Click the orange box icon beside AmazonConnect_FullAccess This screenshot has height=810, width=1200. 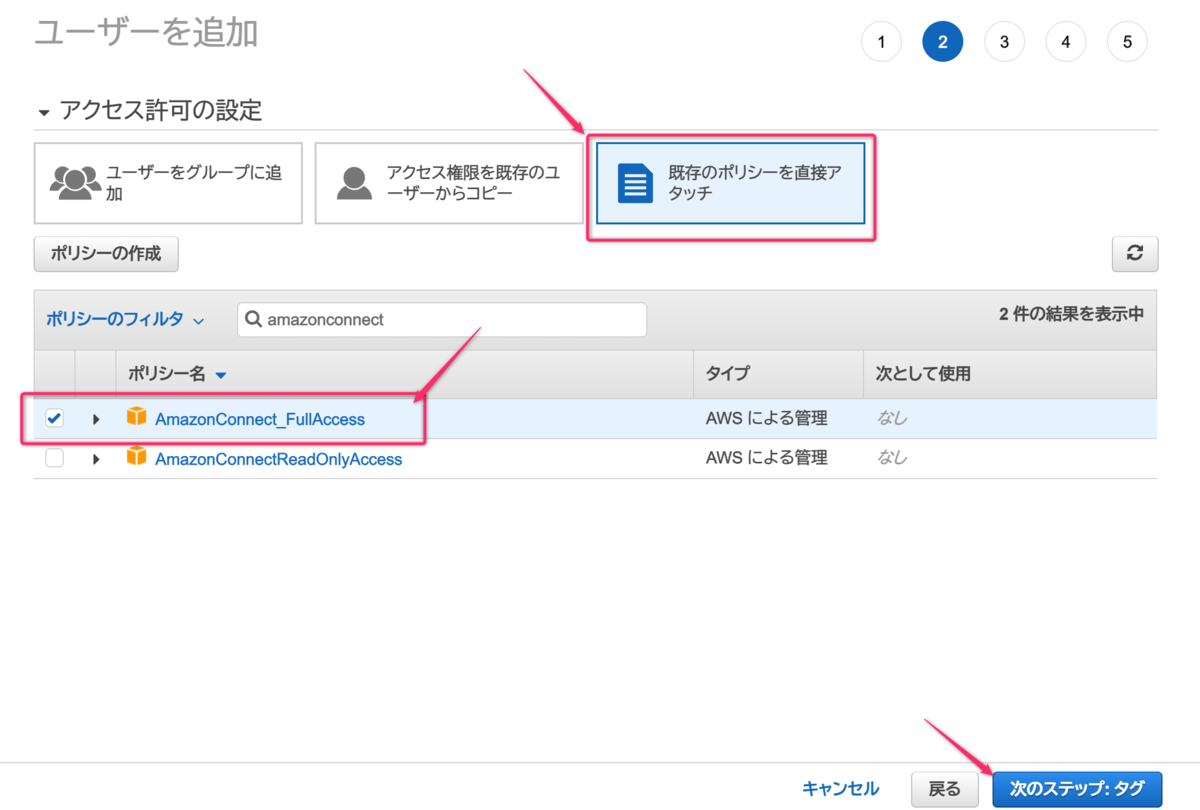click(x=137, y=418)
